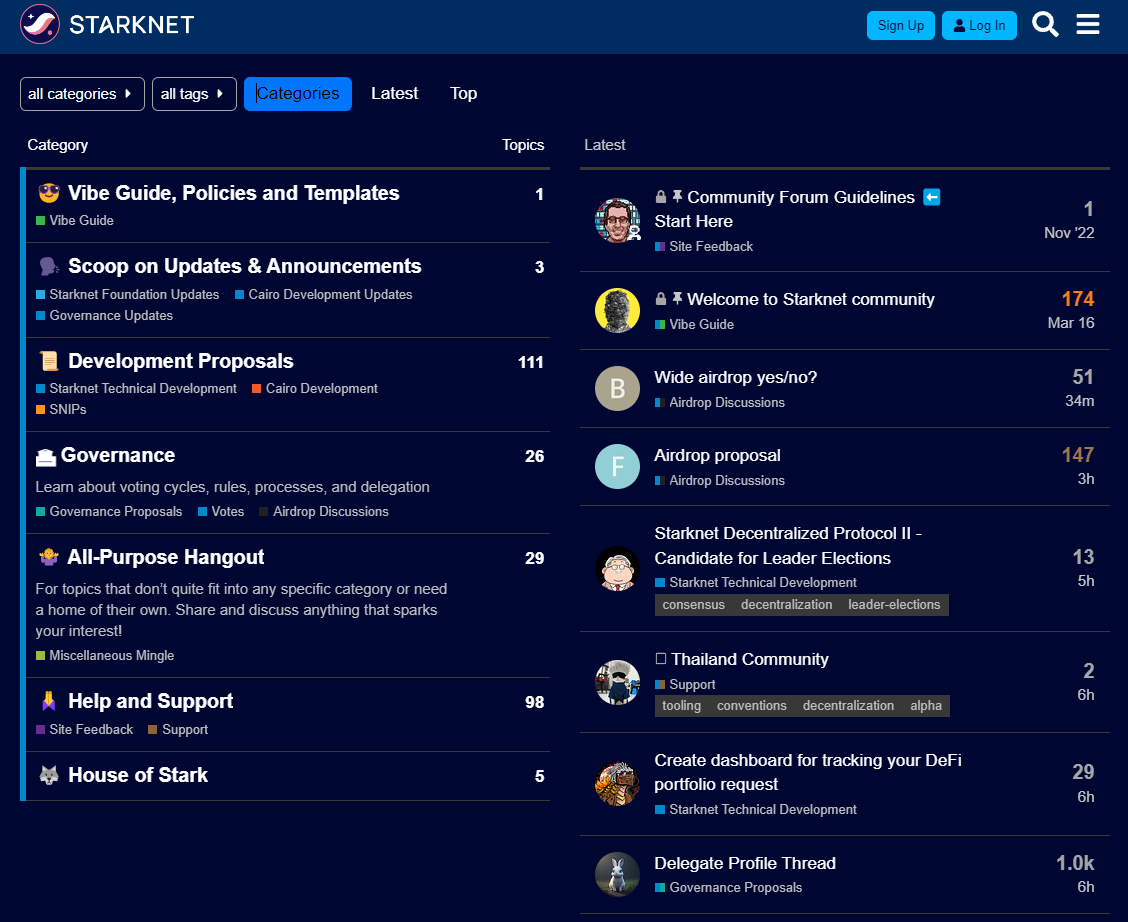Click the consensus tag
Viewport: 1128px width, 922px height.
[x=693, y=605]
